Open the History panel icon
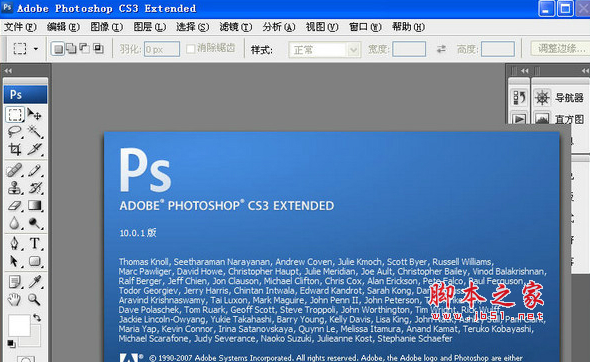Image resolution: width=590 pixels, height=362 pixels. pyautogui.click(x=519, y=98)
